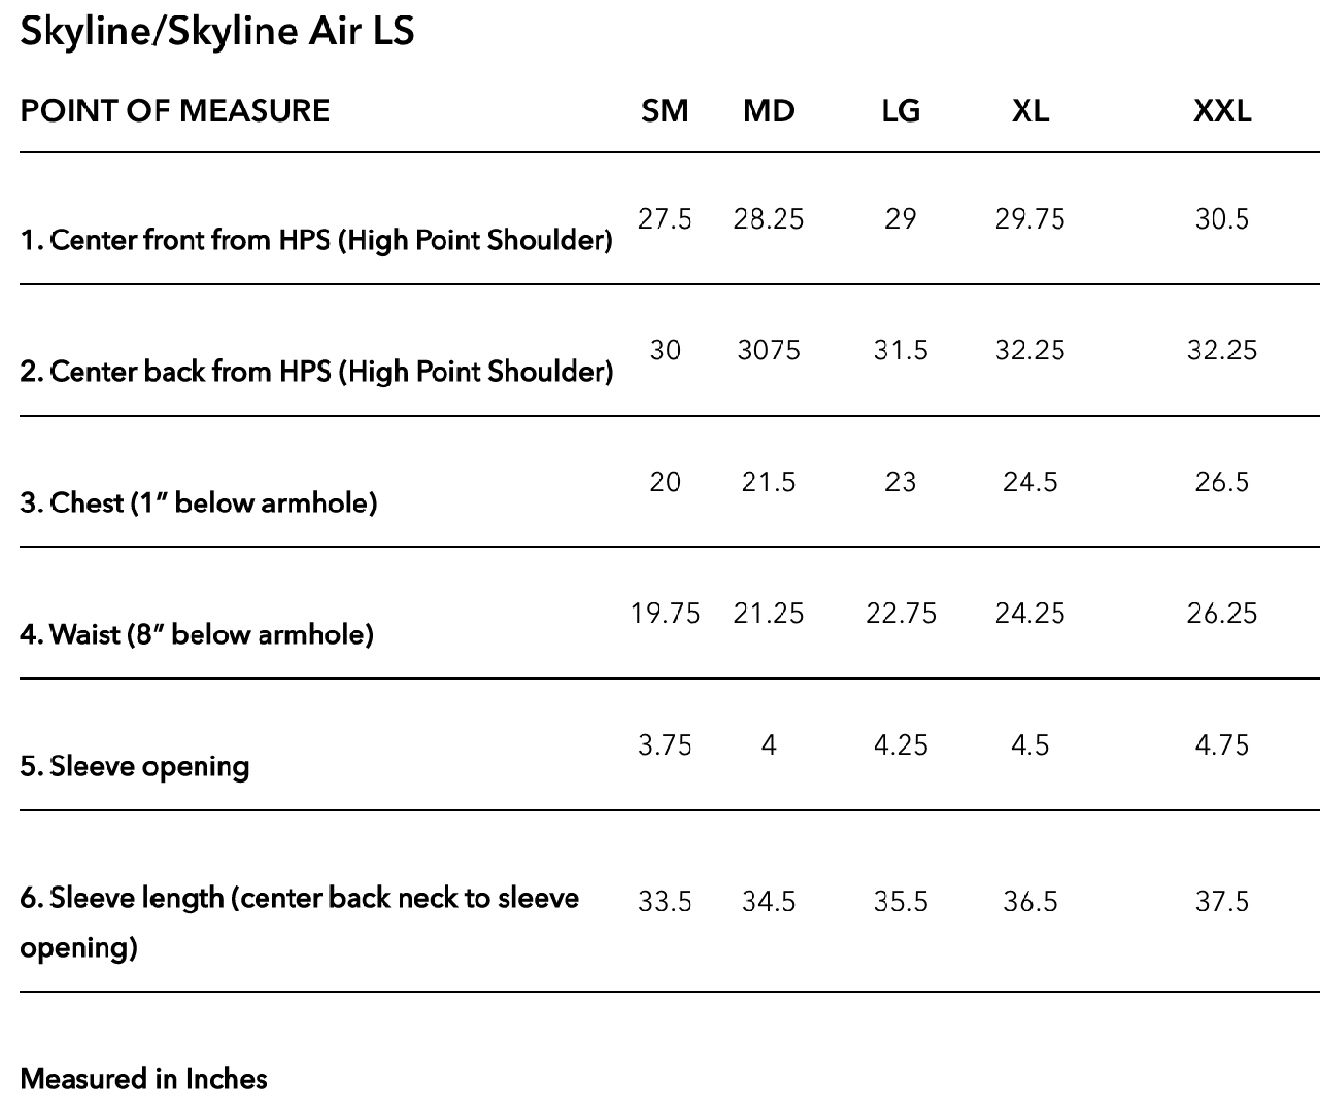Select the SM column header
The height and width of the screenshot is (1112, 1320).
click(665, 110)
